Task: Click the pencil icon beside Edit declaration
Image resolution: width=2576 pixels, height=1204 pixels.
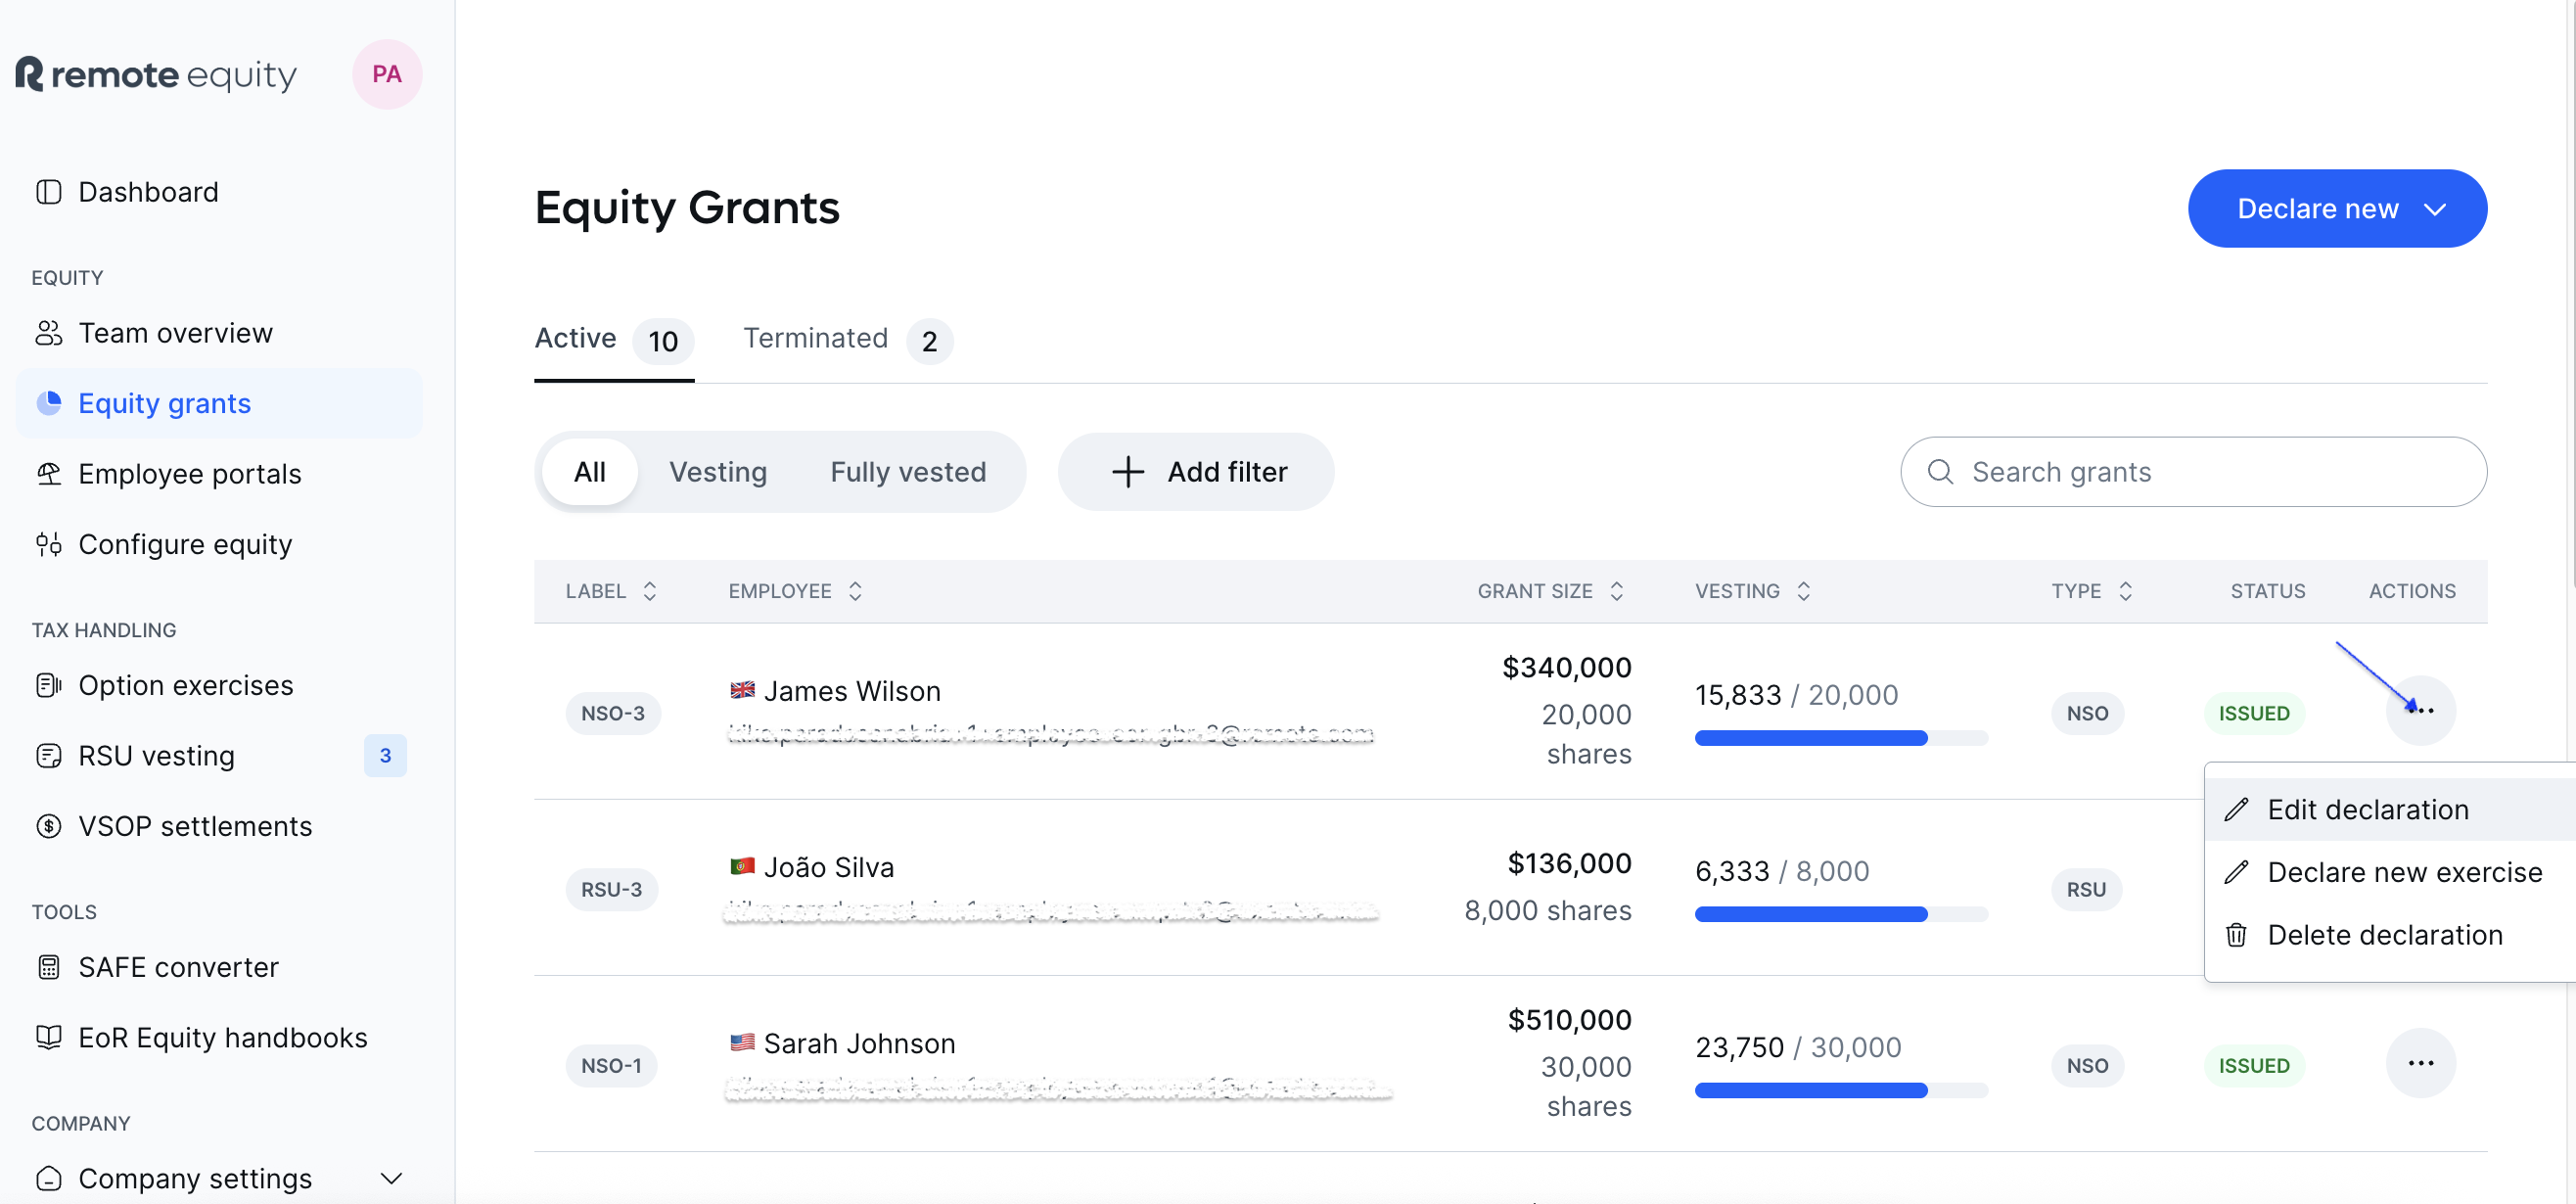Action: tap(2236, 809)
